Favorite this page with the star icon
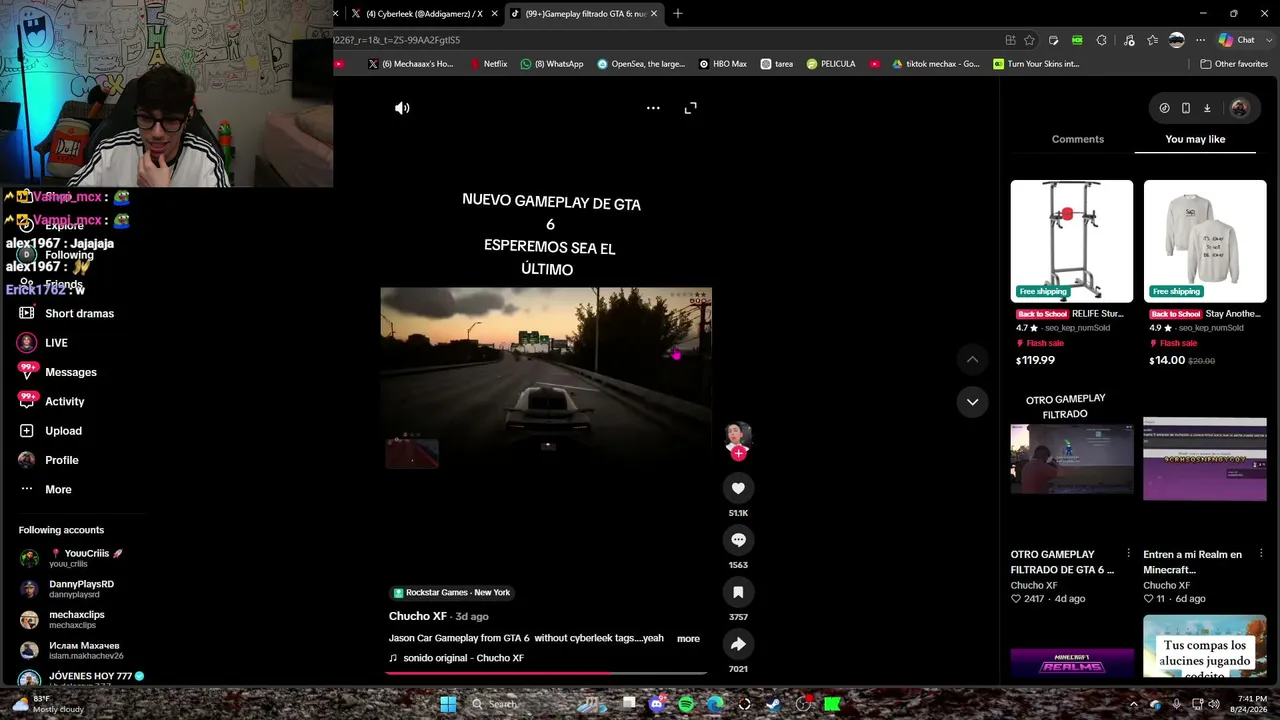Screen dimensions: 1280x720 coord(1029,40)
